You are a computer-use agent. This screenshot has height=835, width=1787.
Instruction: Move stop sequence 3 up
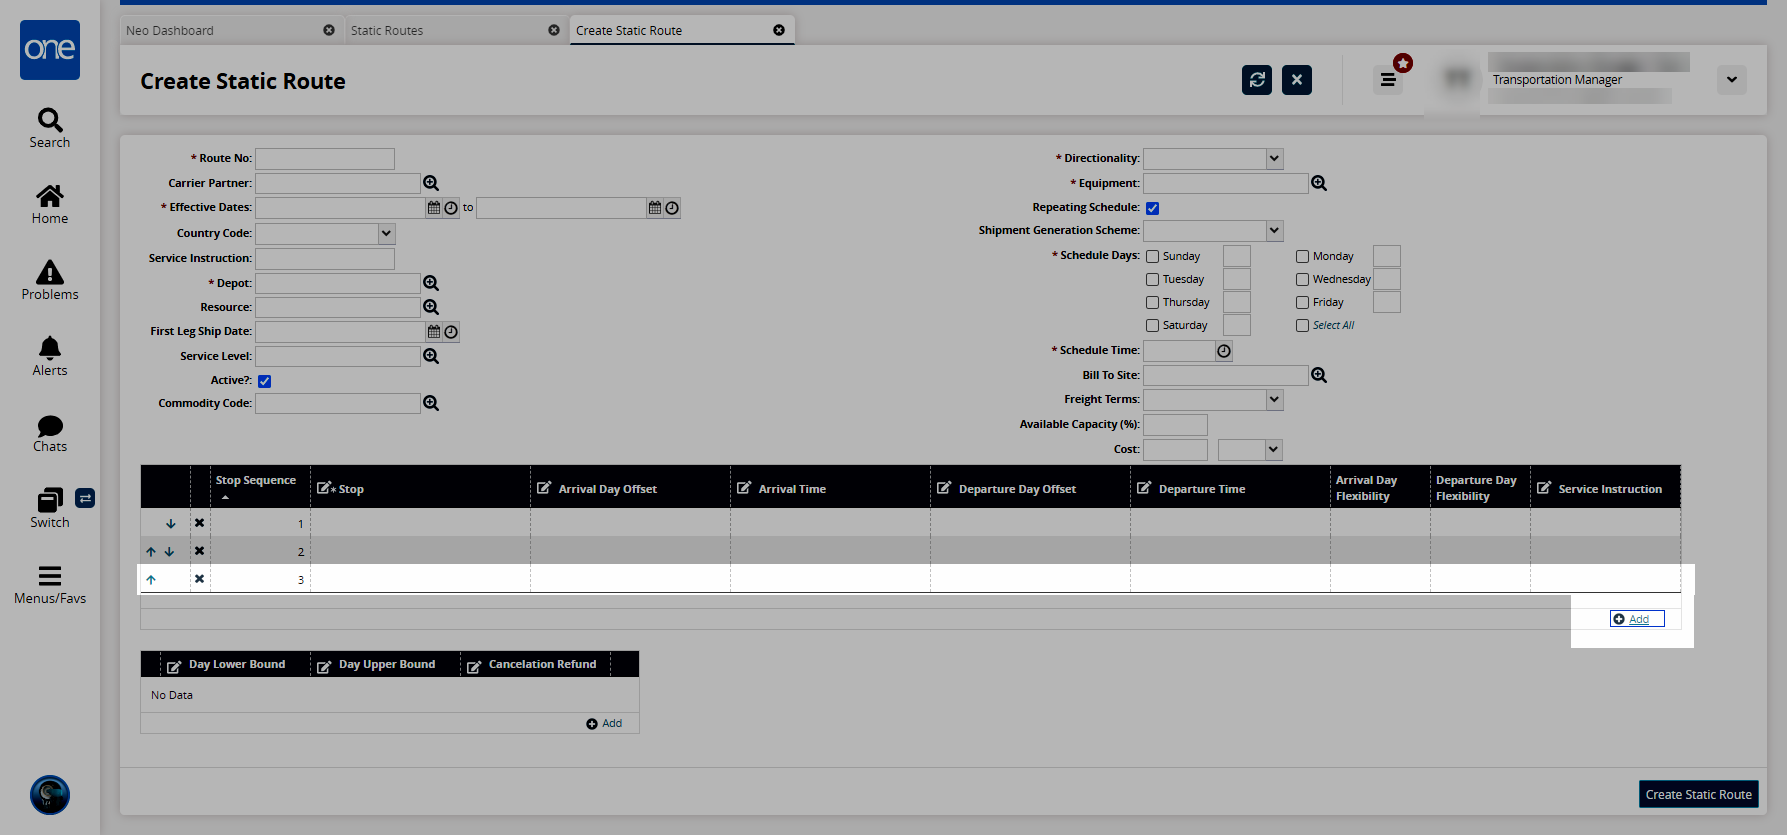coord(151,579)
